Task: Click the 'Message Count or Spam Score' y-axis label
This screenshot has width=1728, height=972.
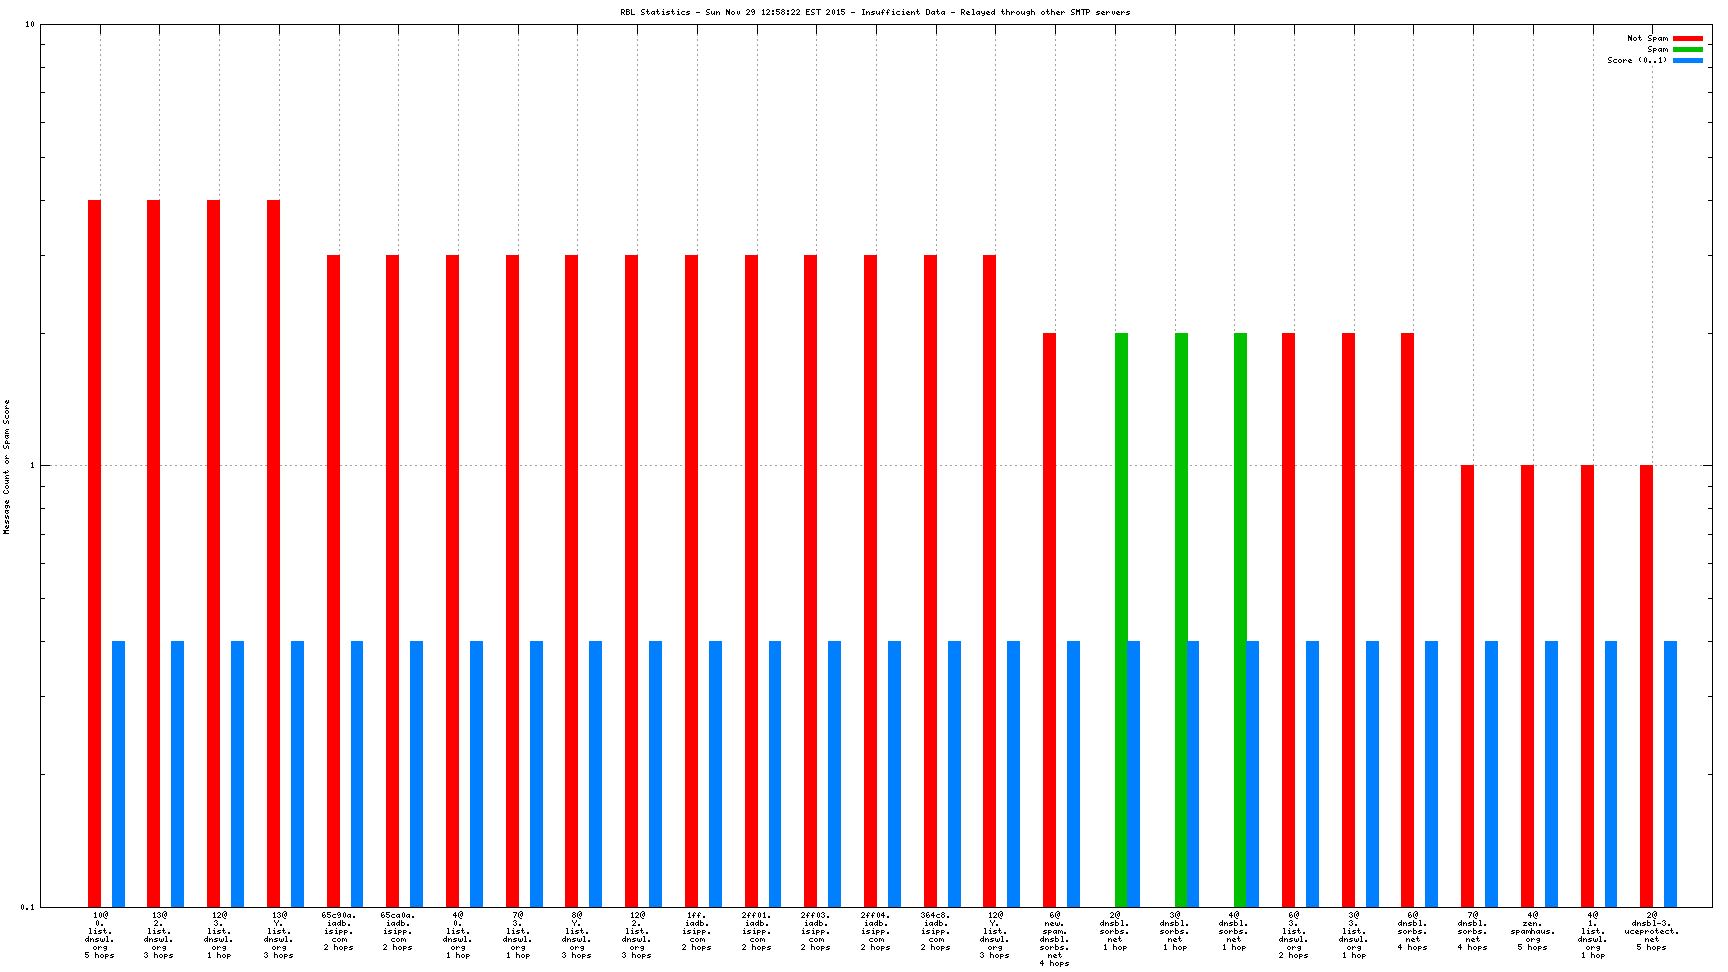Action: click(x=7, y=467)
